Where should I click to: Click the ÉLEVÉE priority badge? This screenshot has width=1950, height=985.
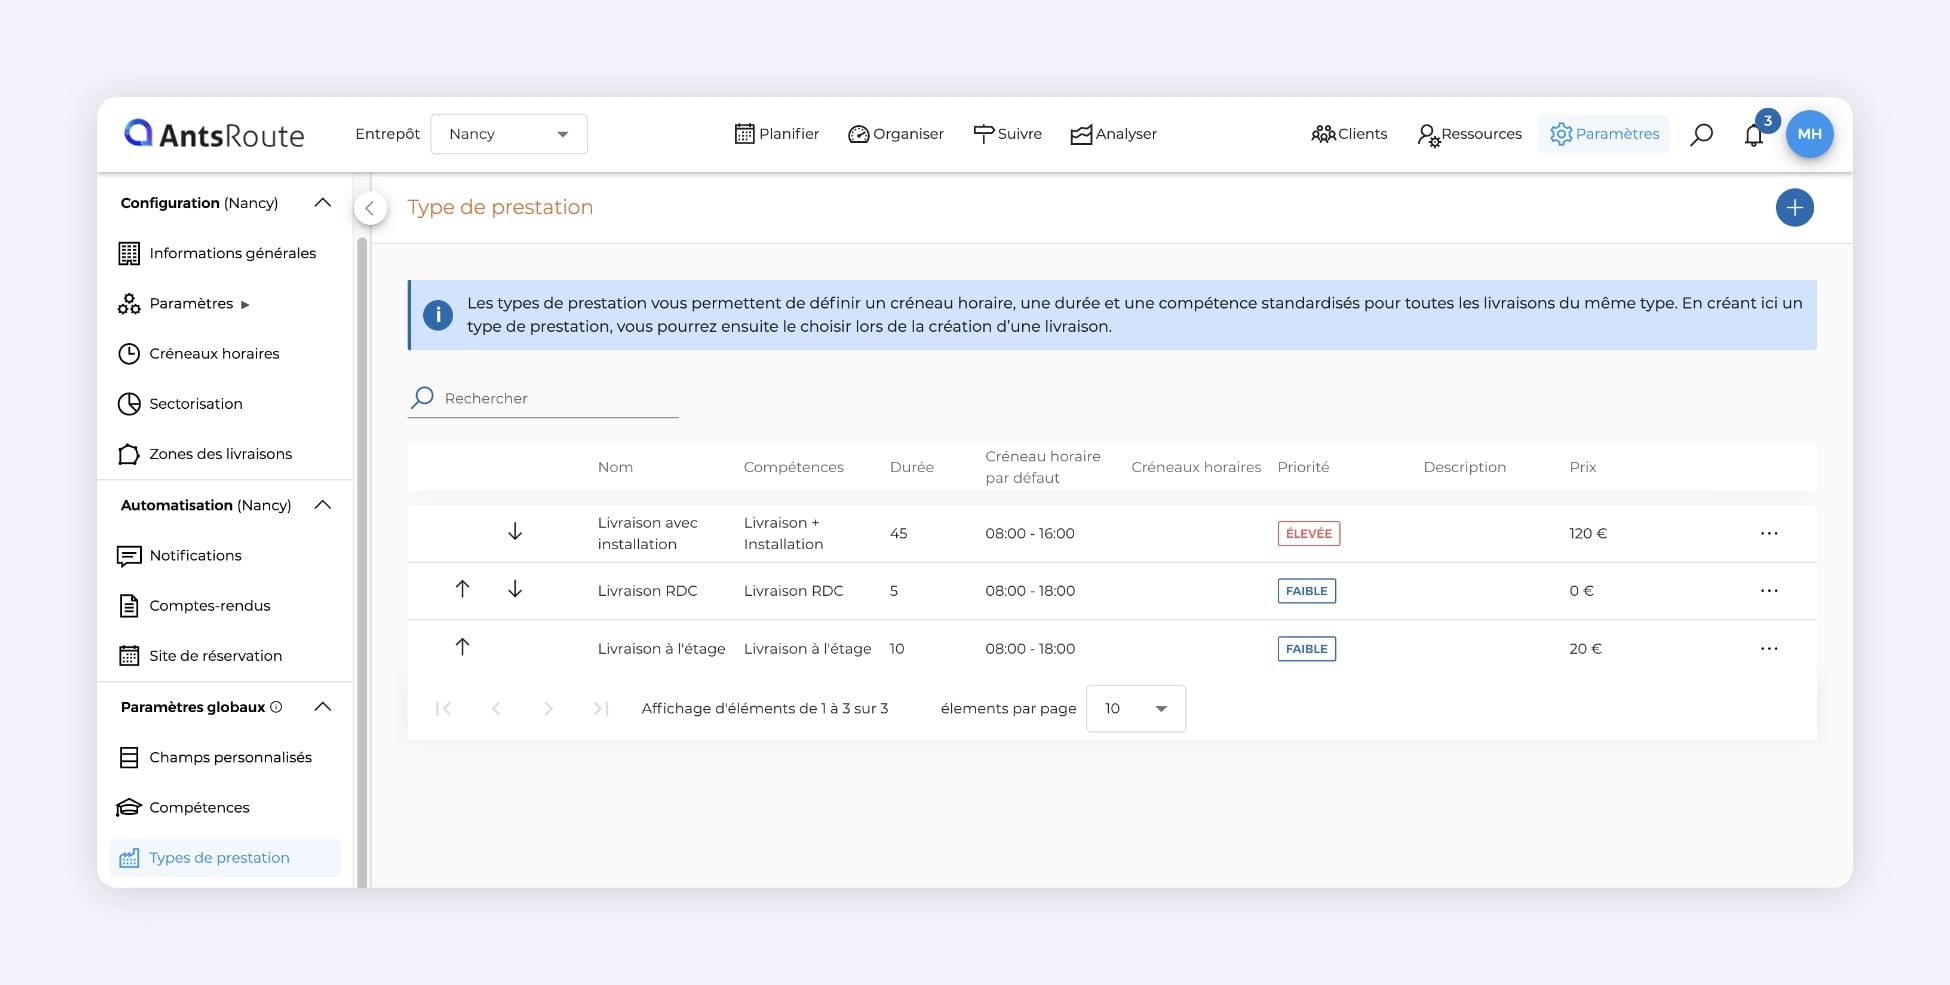click(1307, 533)
